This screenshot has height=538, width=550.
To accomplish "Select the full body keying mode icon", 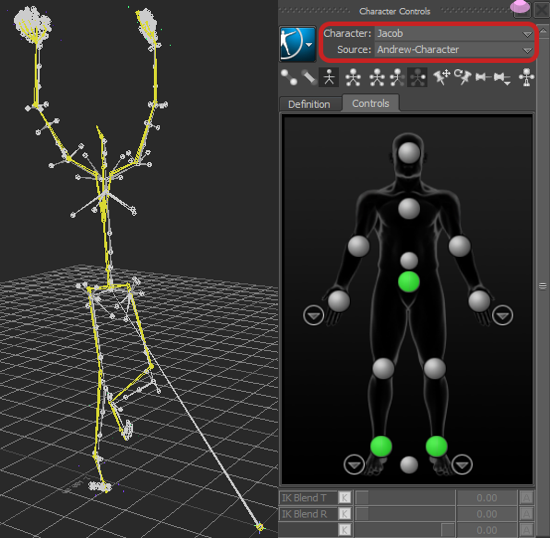I will [353, 77].
